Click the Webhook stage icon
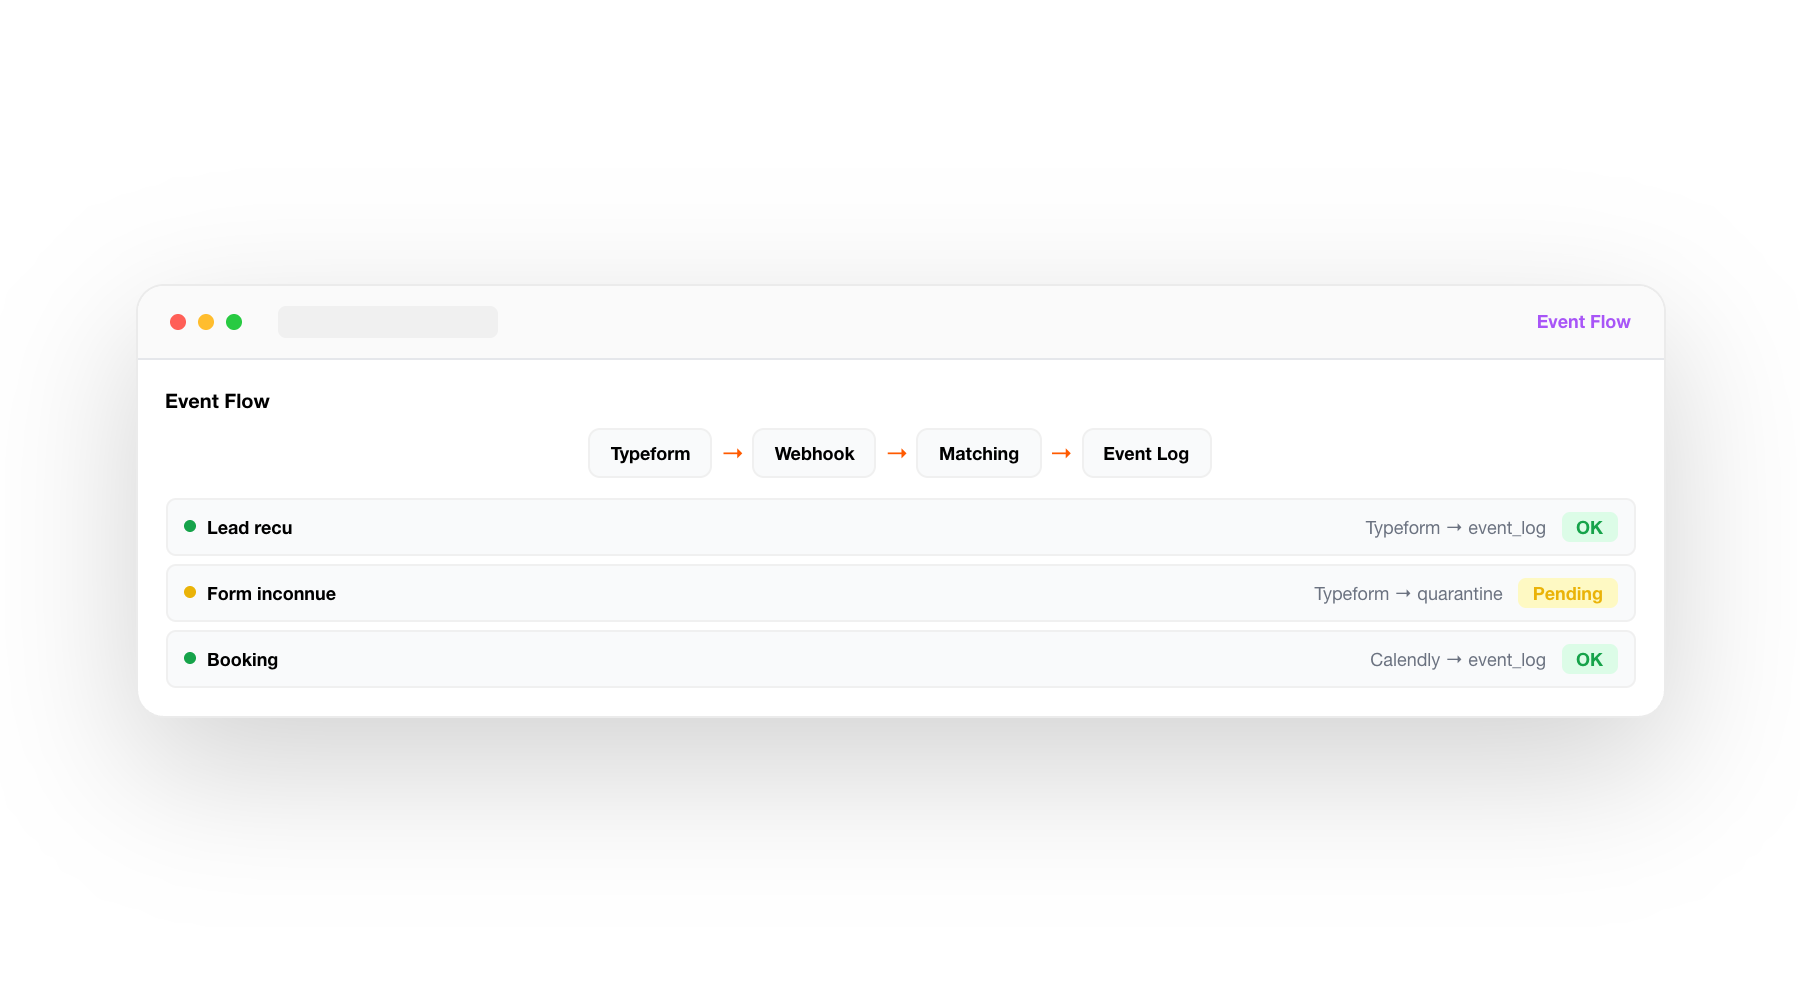Image resolution: width=1800 pixels, height=1000 pixels. click(x=813, y=453)
